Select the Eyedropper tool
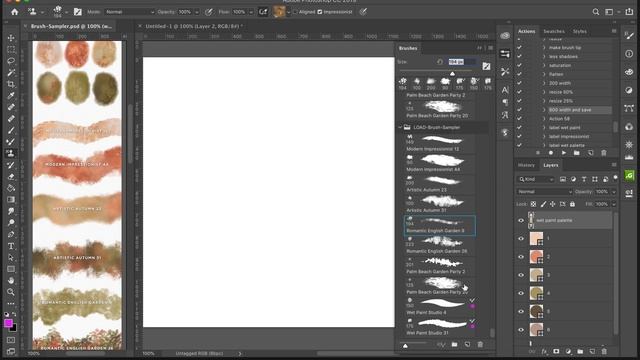 (11, 96)
